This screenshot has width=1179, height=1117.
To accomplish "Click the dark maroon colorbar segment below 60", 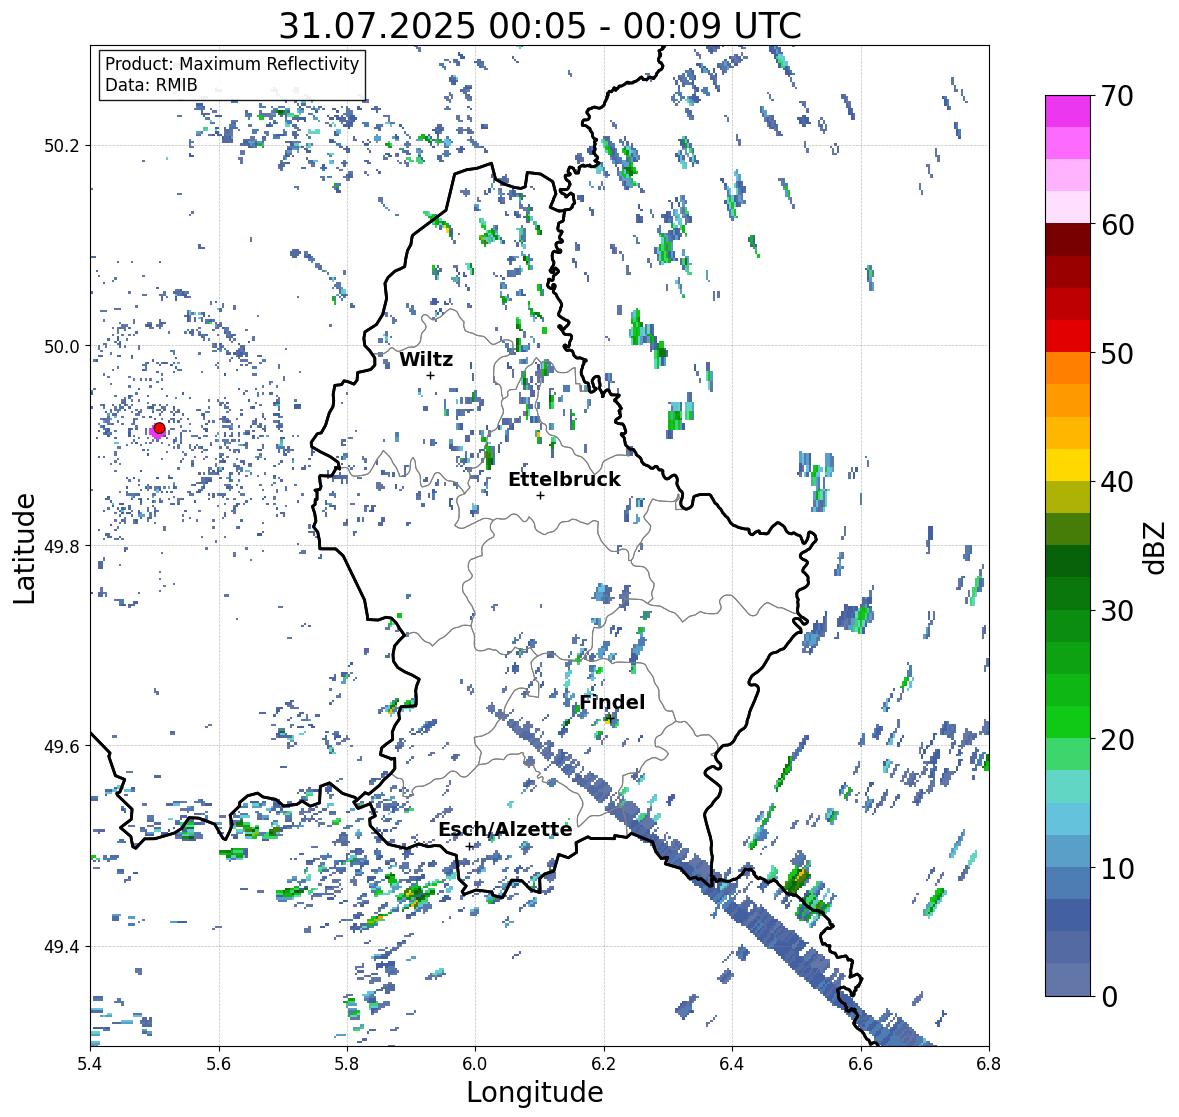I will [x=1068, y=240].
